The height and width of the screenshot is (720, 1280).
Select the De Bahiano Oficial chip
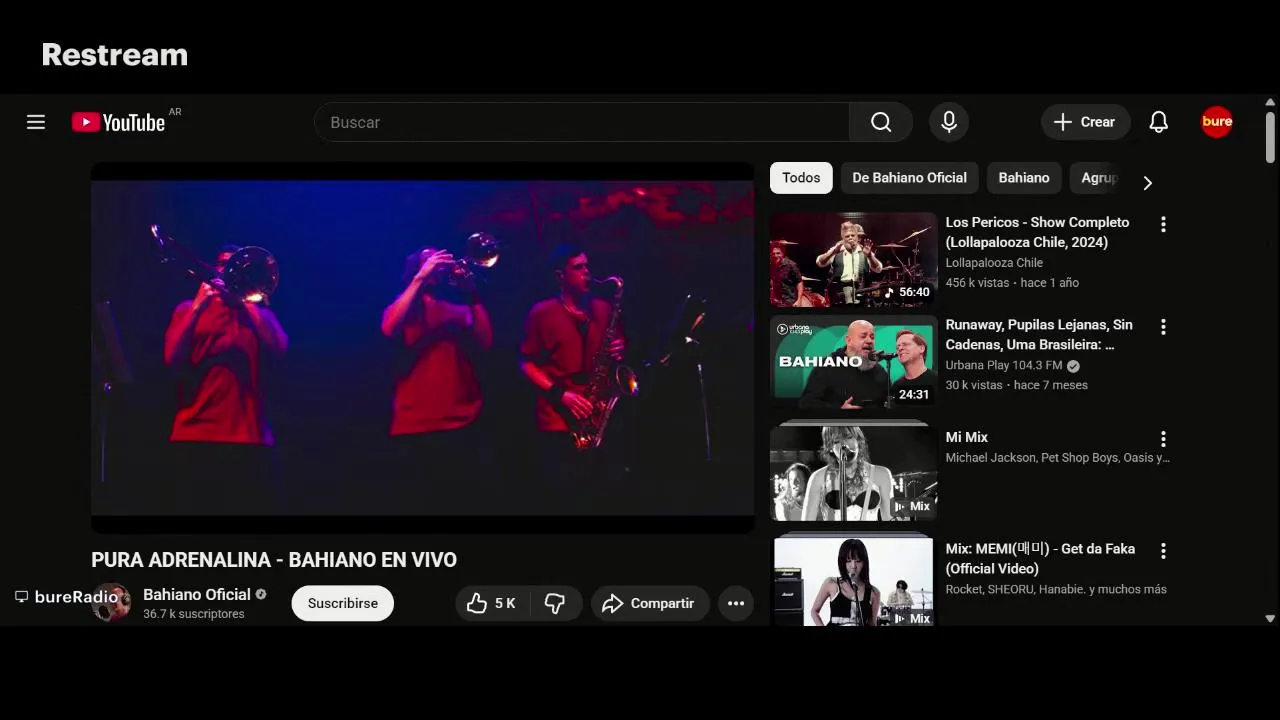(x=909, y=178)
